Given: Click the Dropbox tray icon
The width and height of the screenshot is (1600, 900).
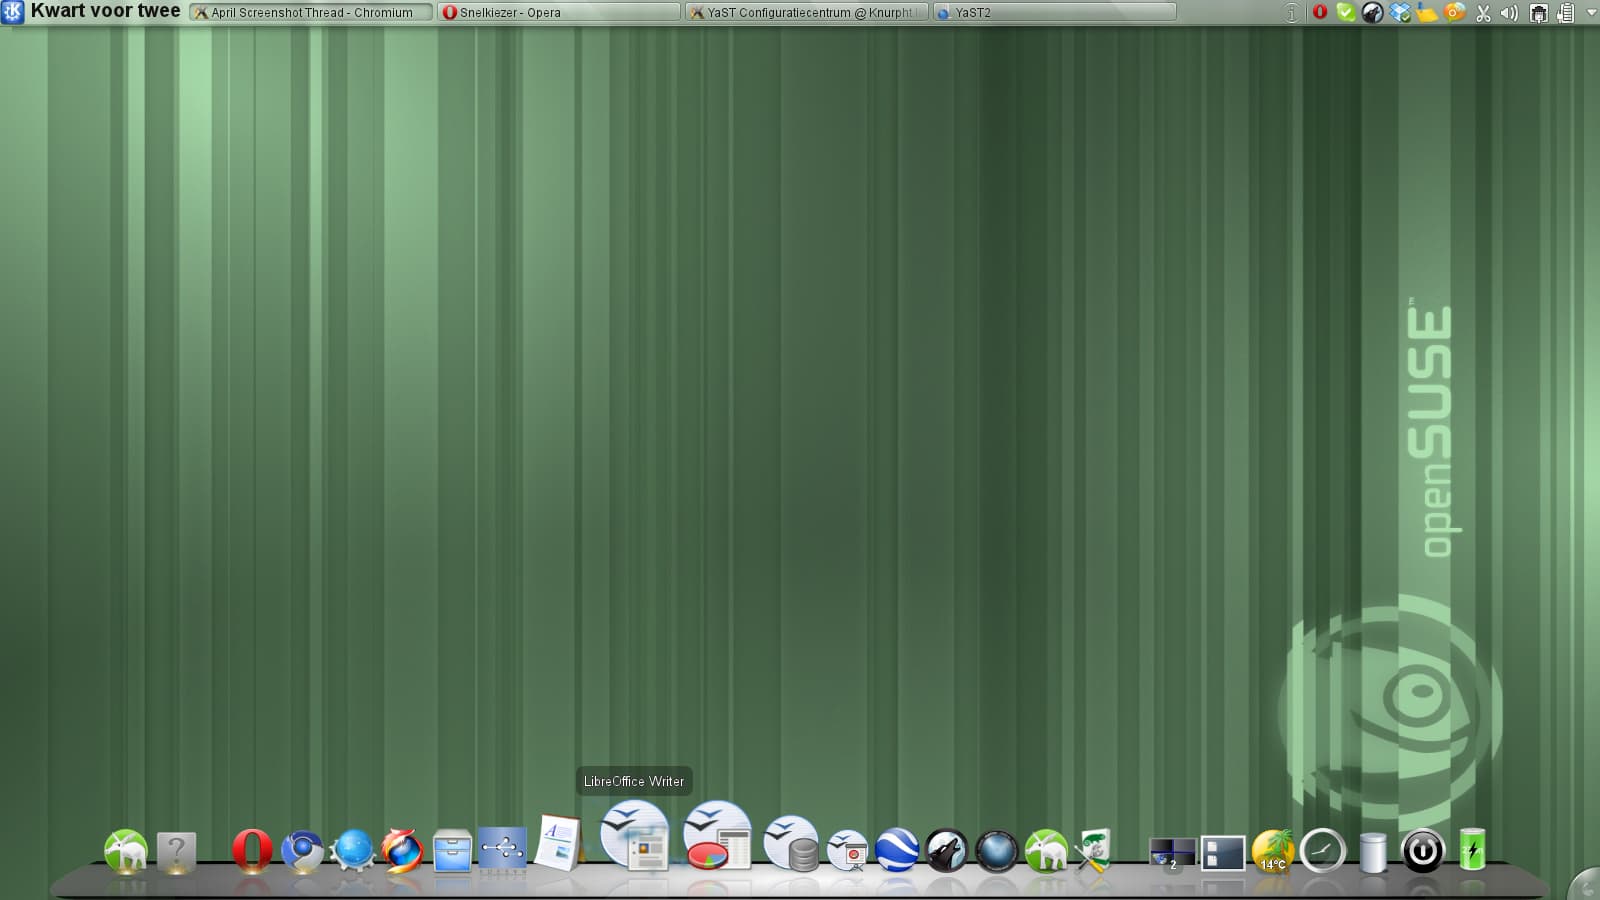Looking at the screenshot, I should pos(1400,13).
